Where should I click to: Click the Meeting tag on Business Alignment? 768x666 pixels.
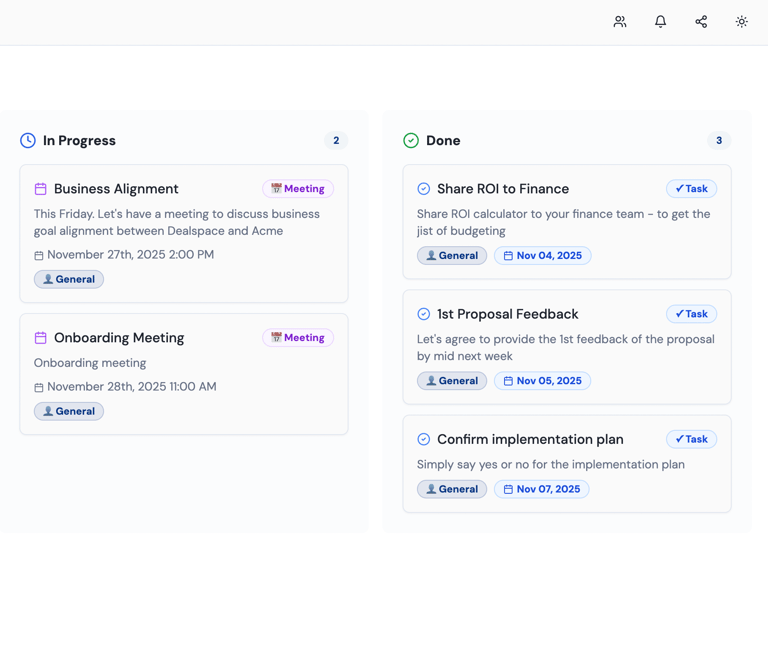pyautogui.click(x=298, y=189)
